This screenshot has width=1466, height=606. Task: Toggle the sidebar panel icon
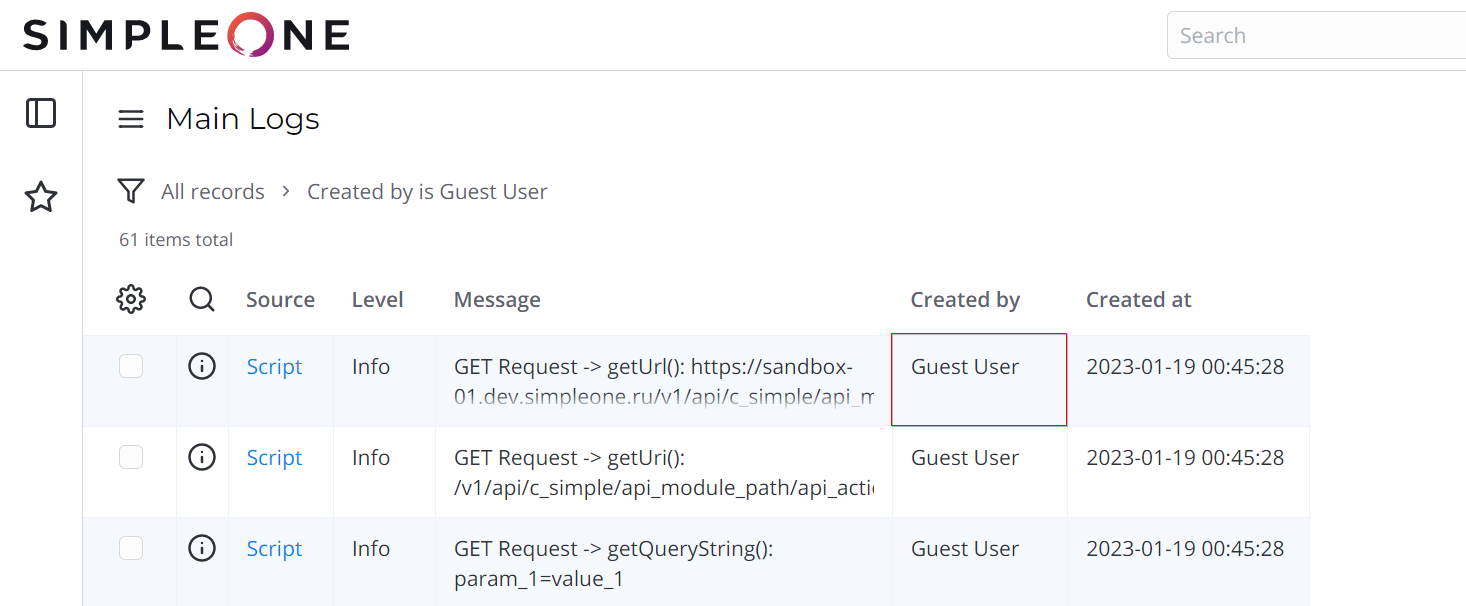tap(41, 113)
